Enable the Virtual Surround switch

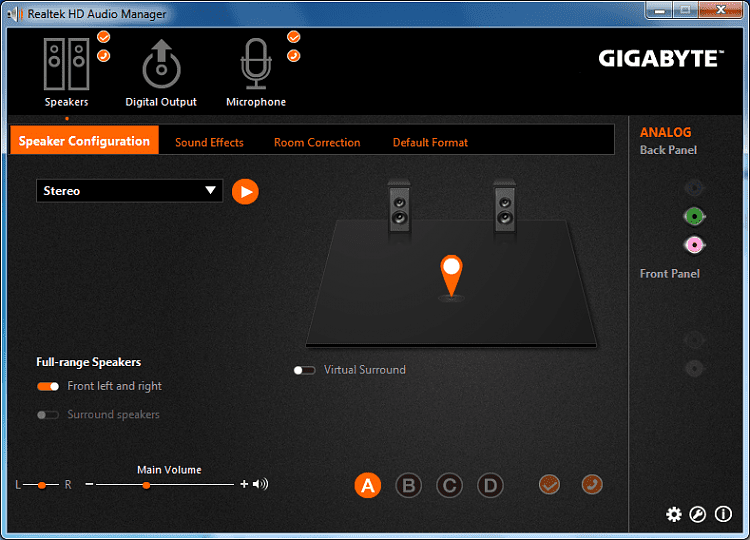305,370
